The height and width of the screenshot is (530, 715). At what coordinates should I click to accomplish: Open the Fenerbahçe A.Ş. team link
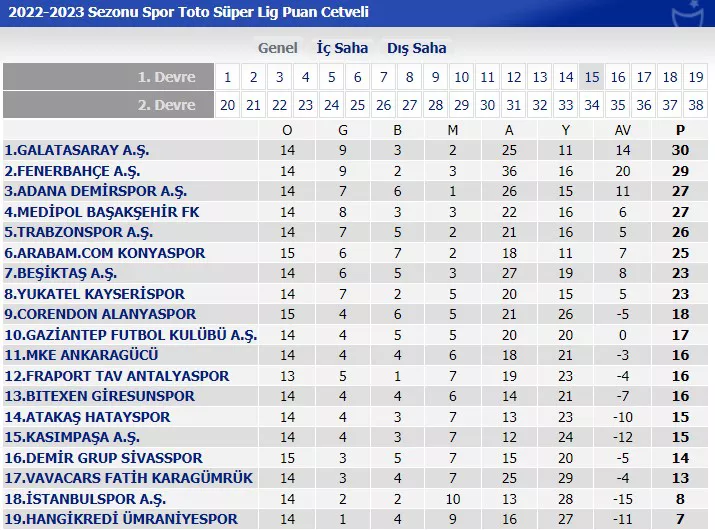click(x=72, y=171)
